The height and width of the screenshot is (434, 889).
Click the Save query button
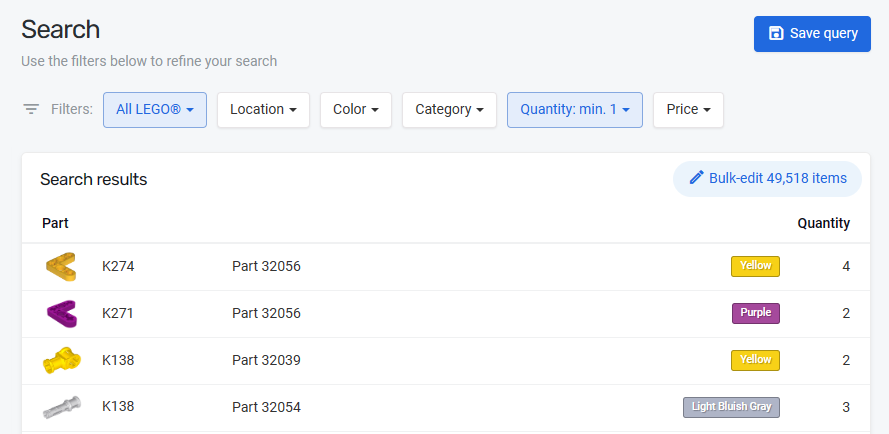tap(811, 34)
